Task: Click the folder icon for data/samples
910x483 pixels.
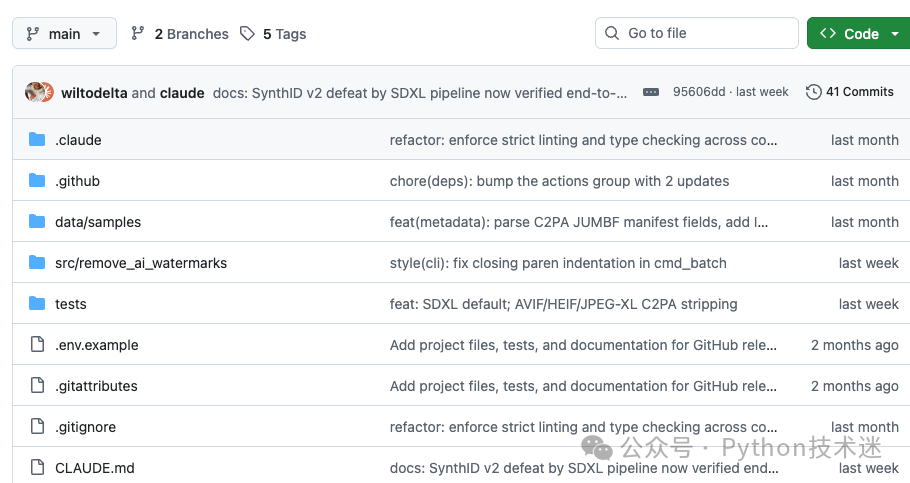Action: tap(37, 221)
